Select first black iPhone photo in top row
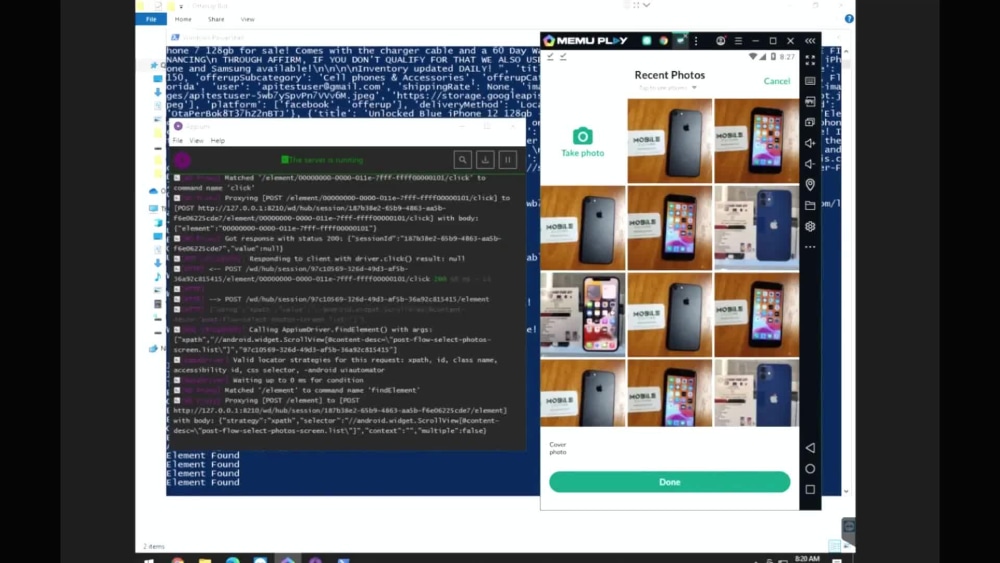 (670, 141)
